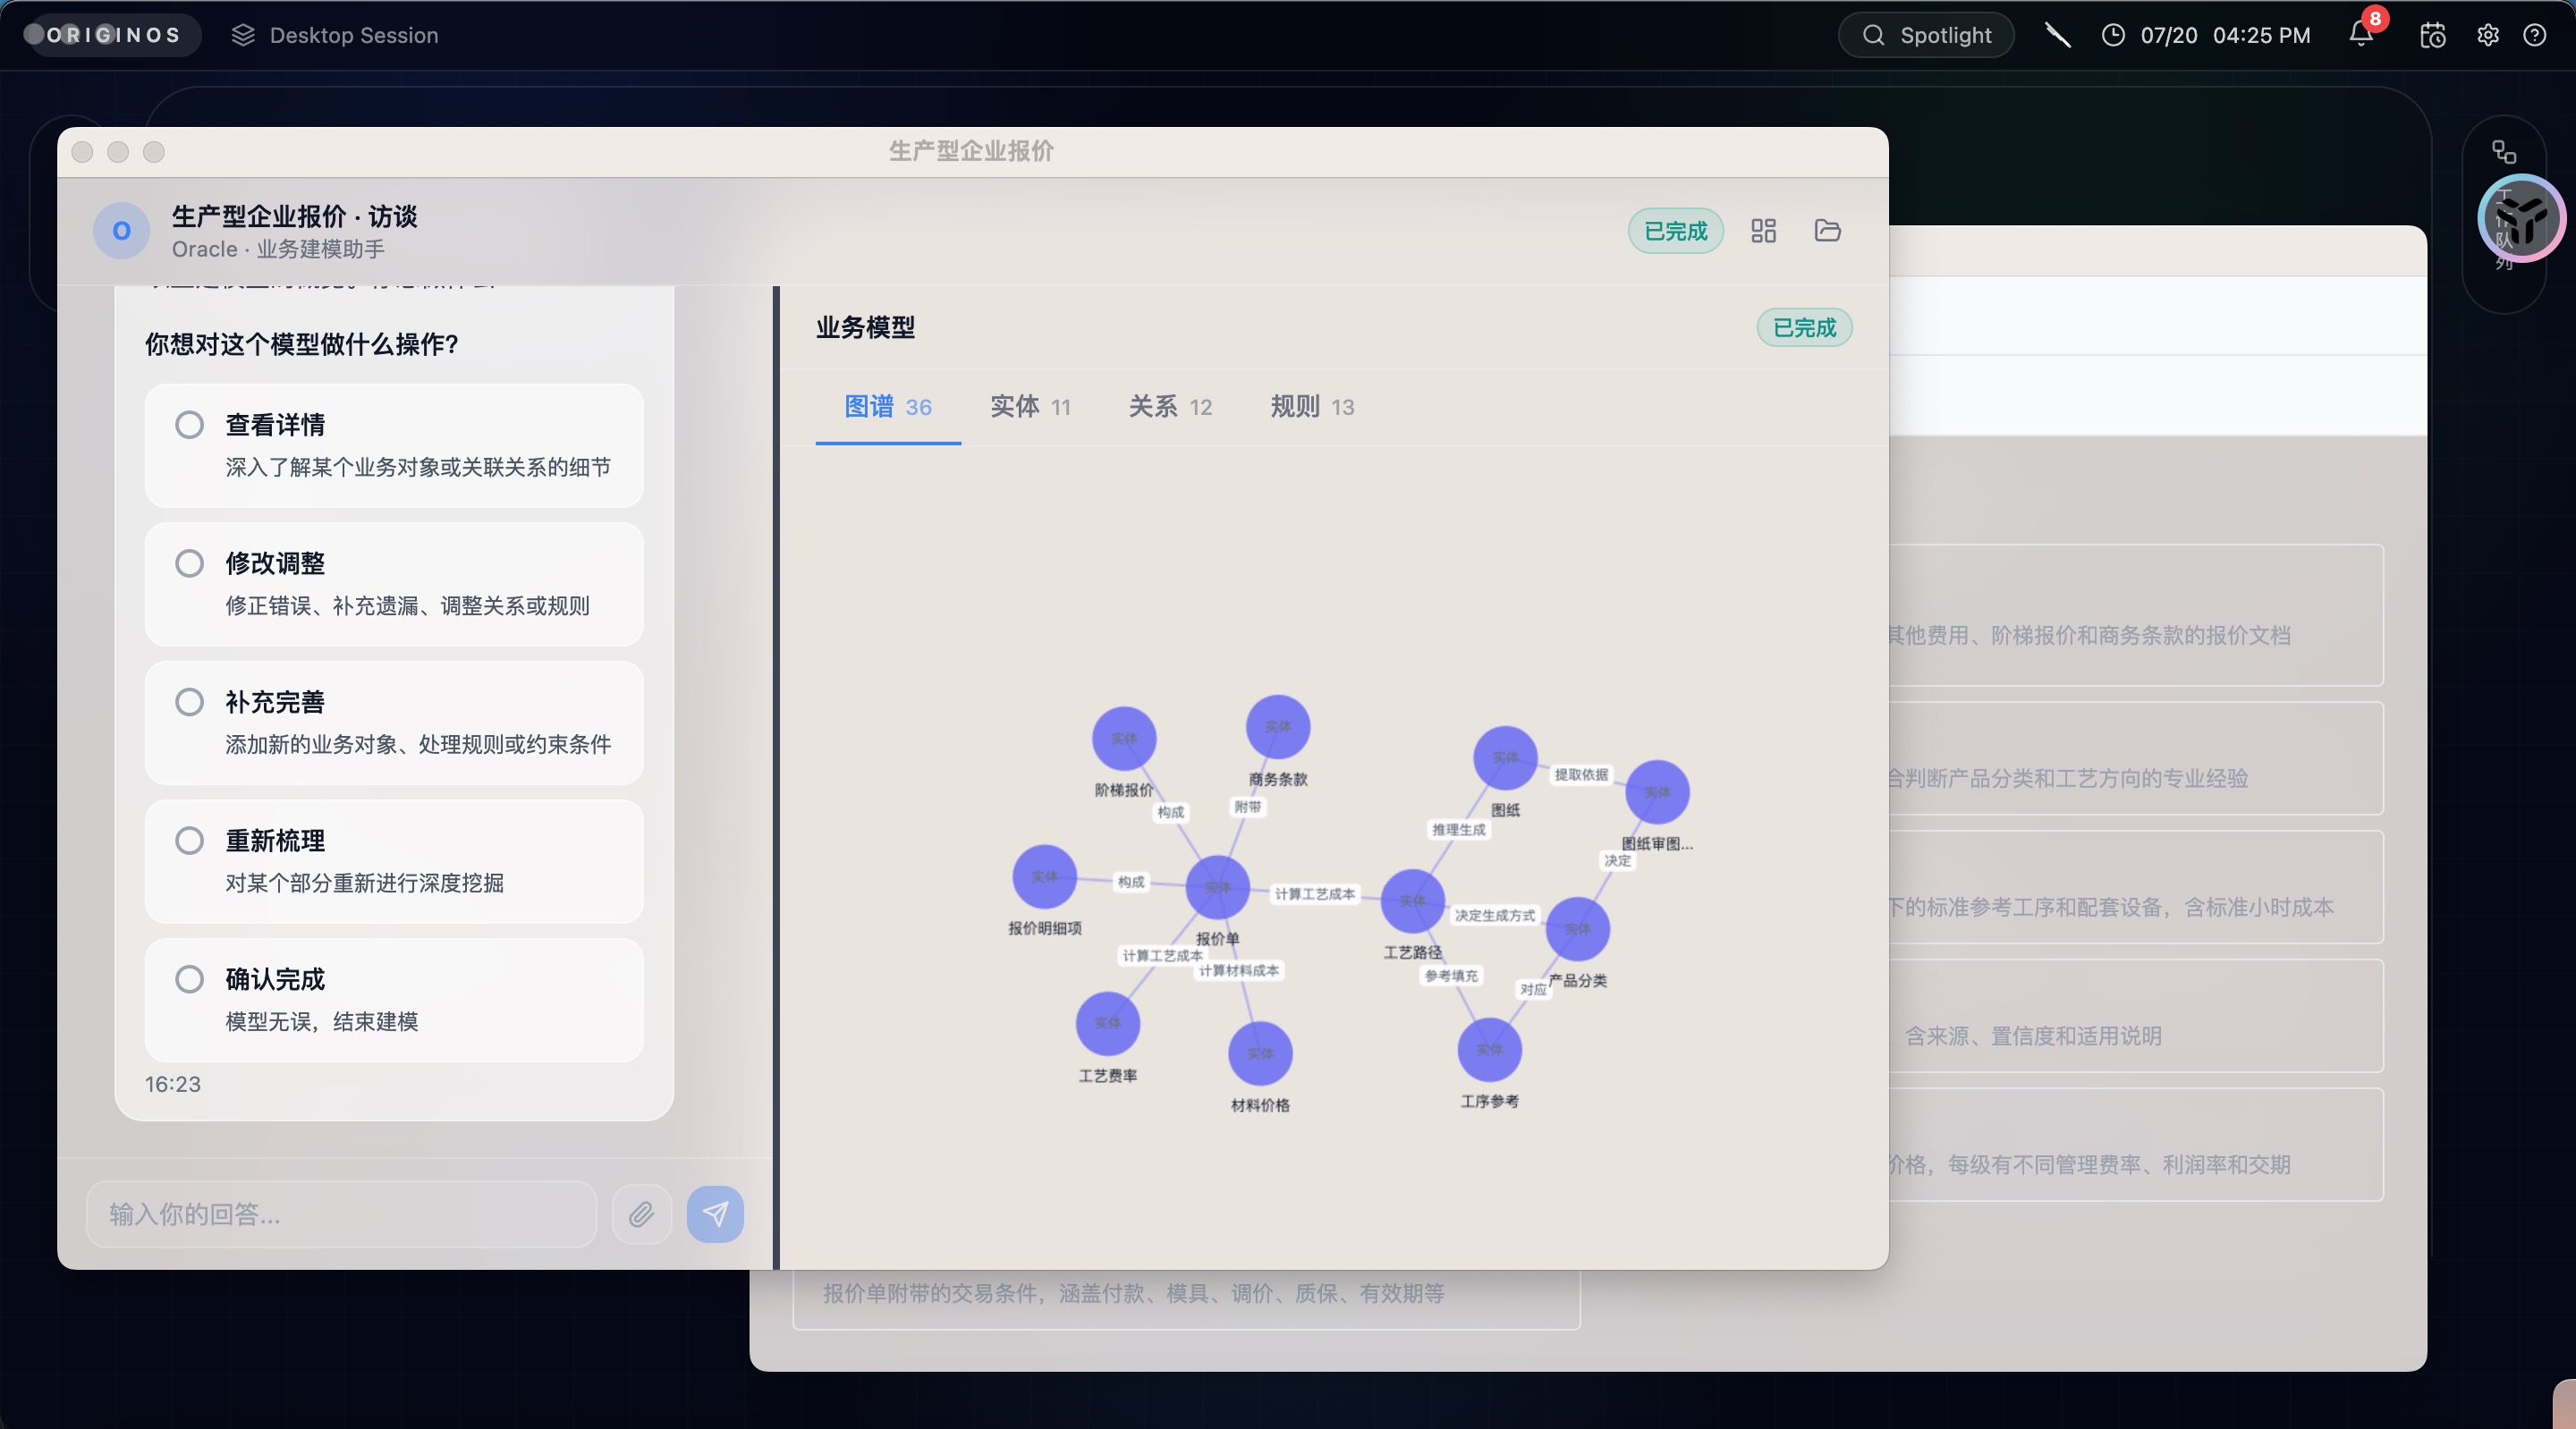Select the 查看详情 radio option
This screenshot has height=1429, width=2576.
click(x=189, y=425)
